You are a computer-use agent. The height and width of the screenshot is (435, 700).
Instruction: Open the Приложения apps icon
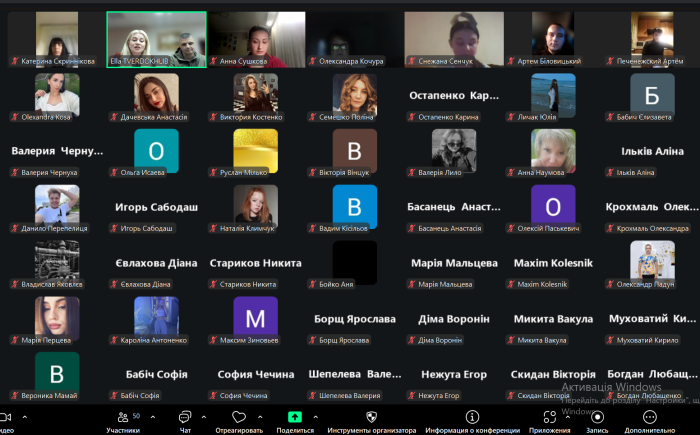click(x=549, y=417)
